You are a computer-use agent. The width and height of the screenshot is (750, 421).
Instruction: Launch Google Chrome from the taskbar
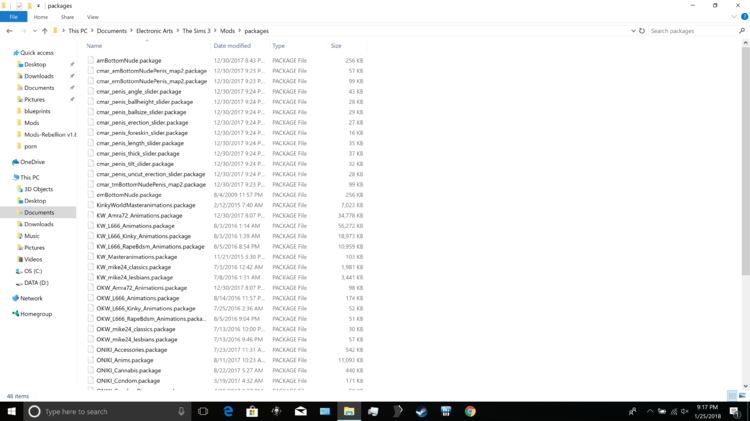click(470, 411)
